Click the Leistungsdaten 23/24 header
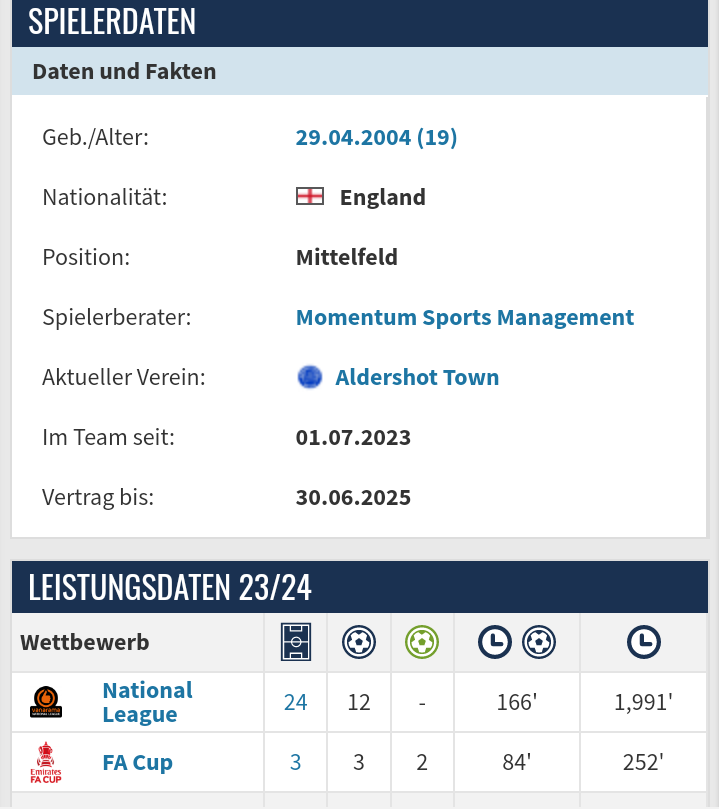Screen dimensions: 719x809 (360, 587)
